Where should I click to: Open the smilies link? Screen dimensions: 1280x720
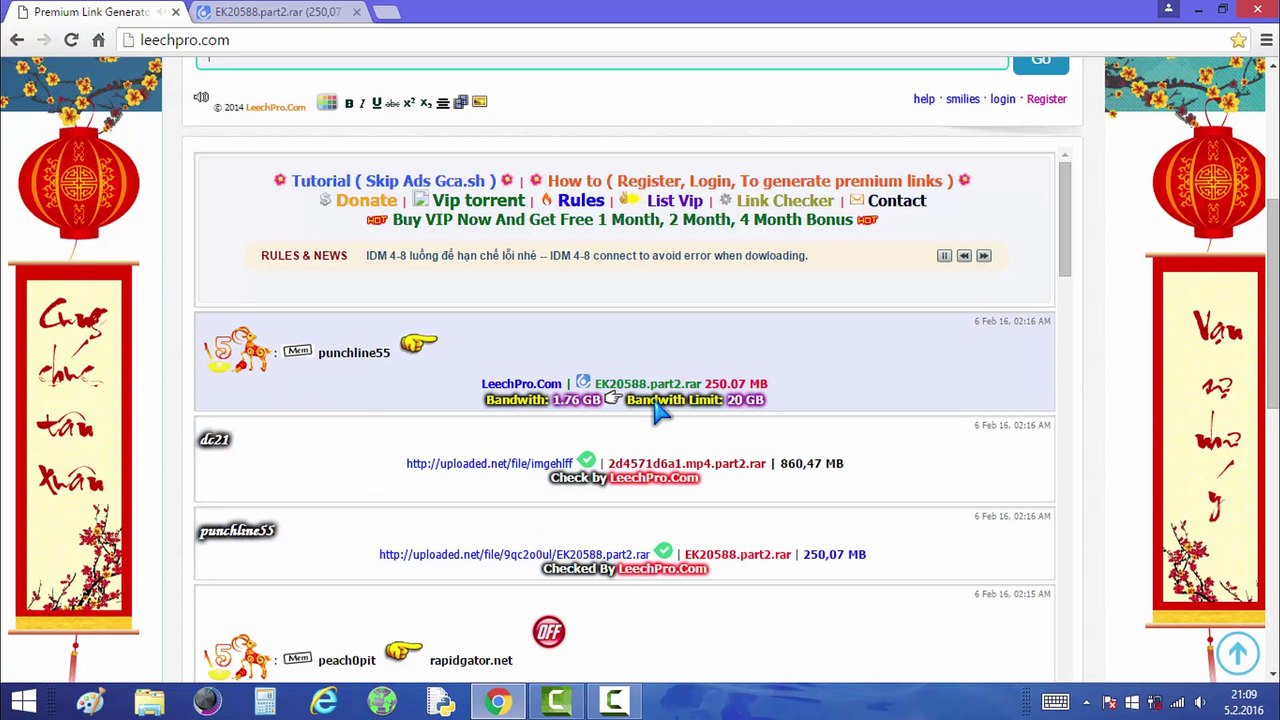coord(963,99)
